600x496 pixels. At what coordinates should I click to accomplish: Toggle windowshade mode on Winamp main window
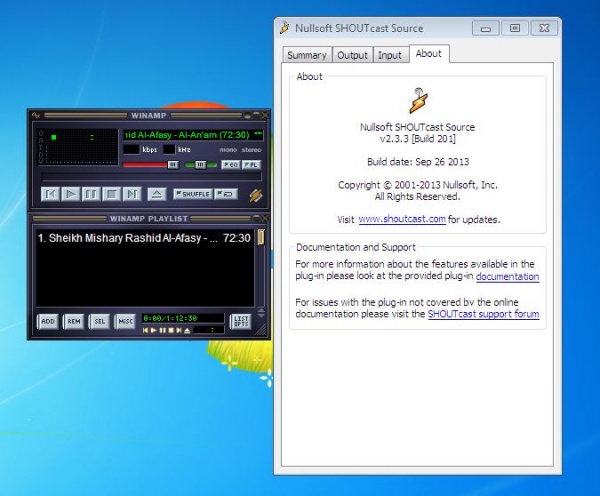tap(256, 115)
